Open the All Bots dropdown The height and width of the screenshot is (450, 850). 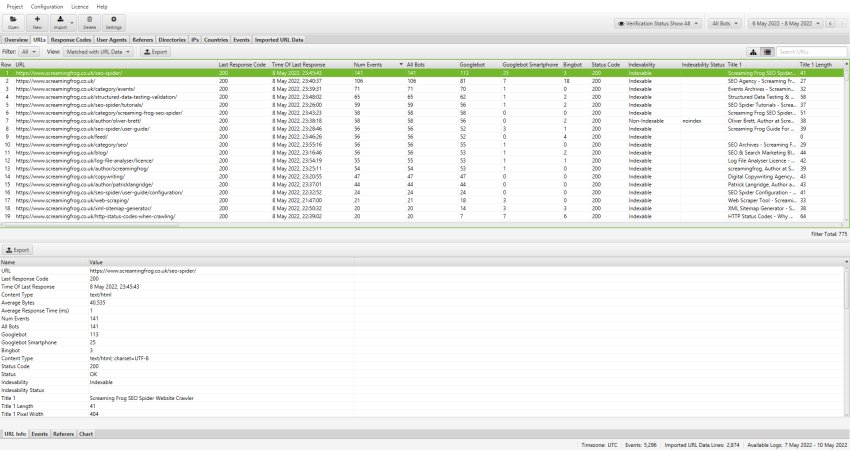point(725,24)
